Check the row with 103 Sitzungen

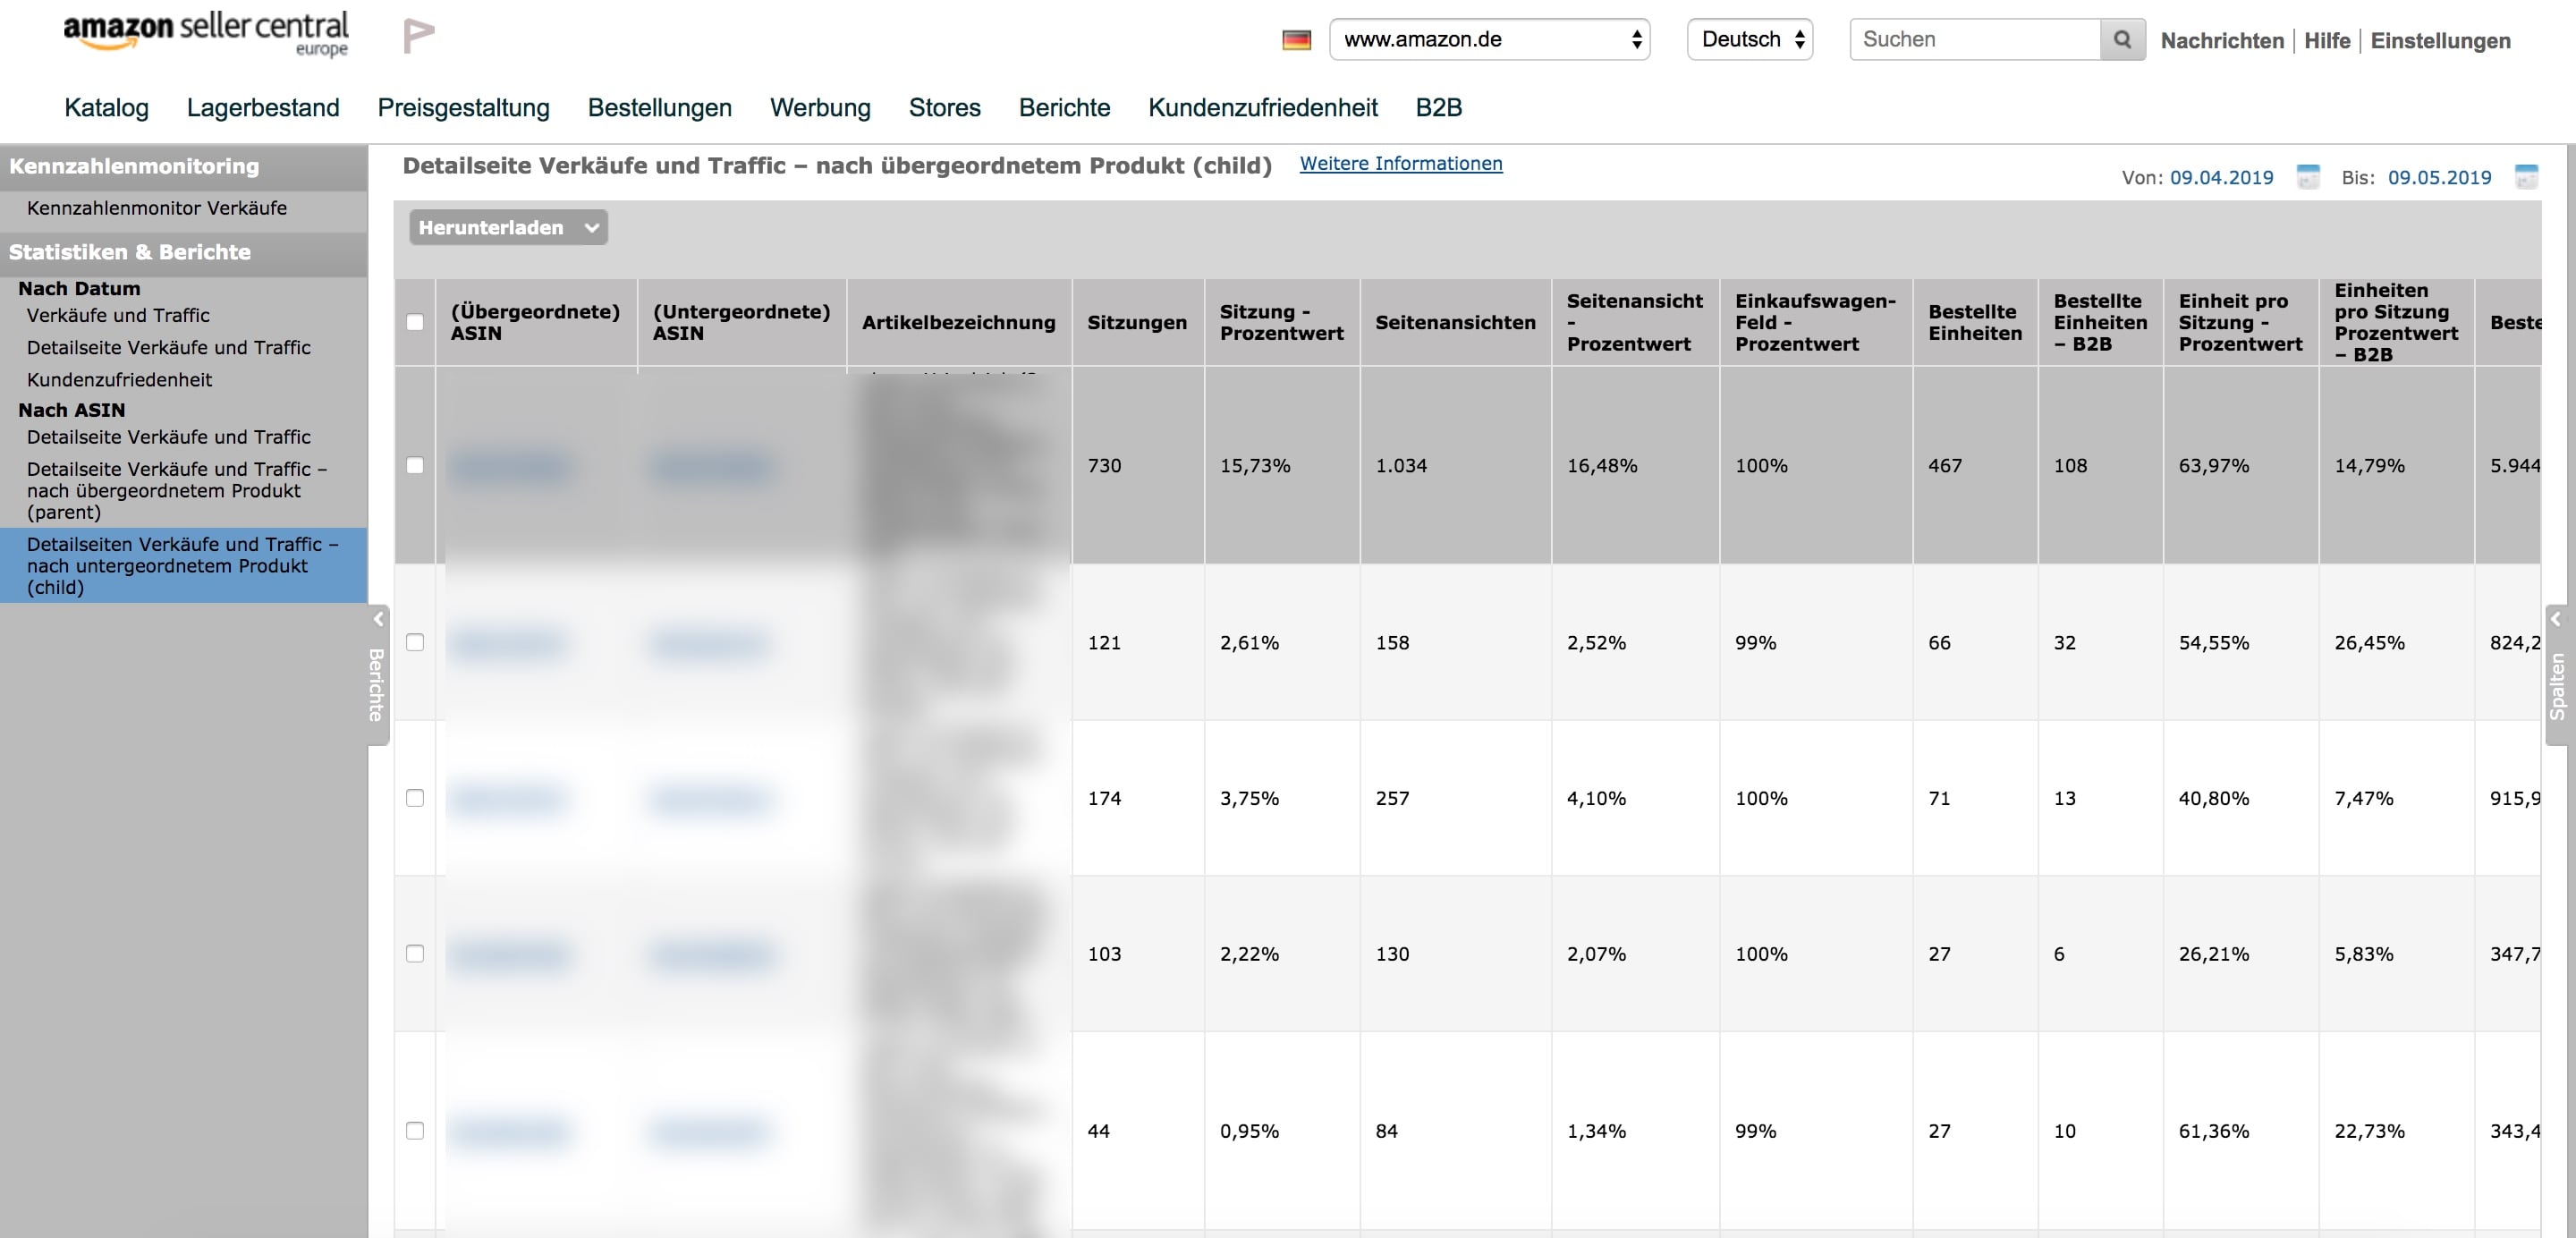(415, 954)
